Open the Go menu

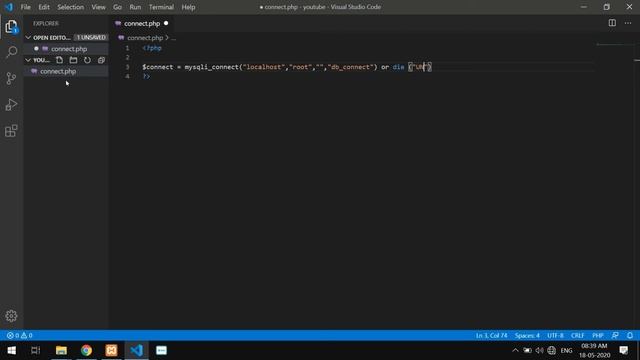117,7
